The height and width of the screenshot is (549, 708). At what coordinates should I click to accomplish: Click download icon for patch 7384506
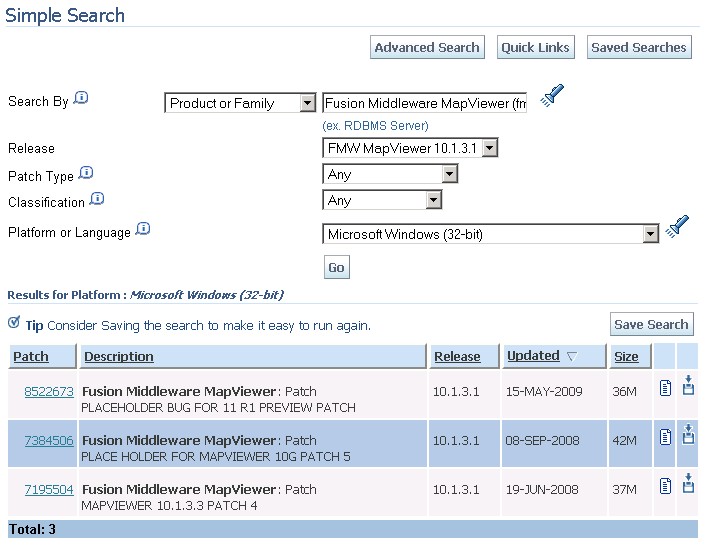coord(688,435)
